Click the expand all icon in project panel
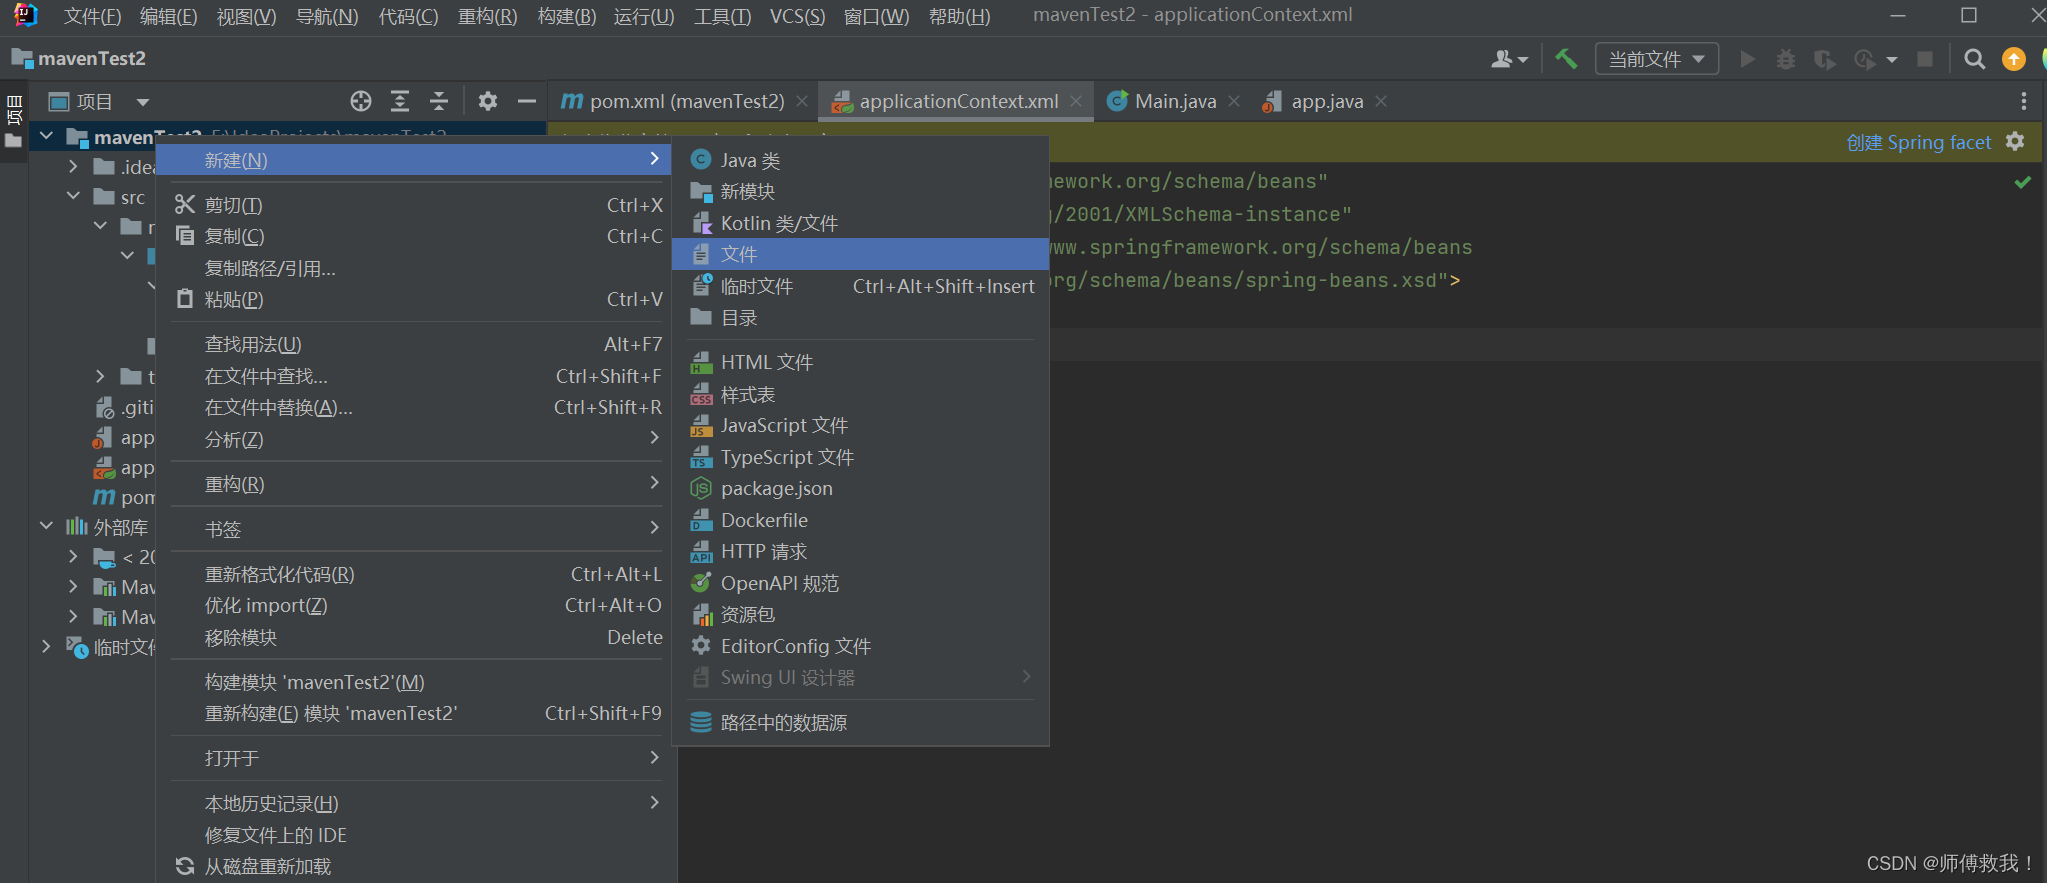This screenshot has width=2047, height=883. point(400,101)
